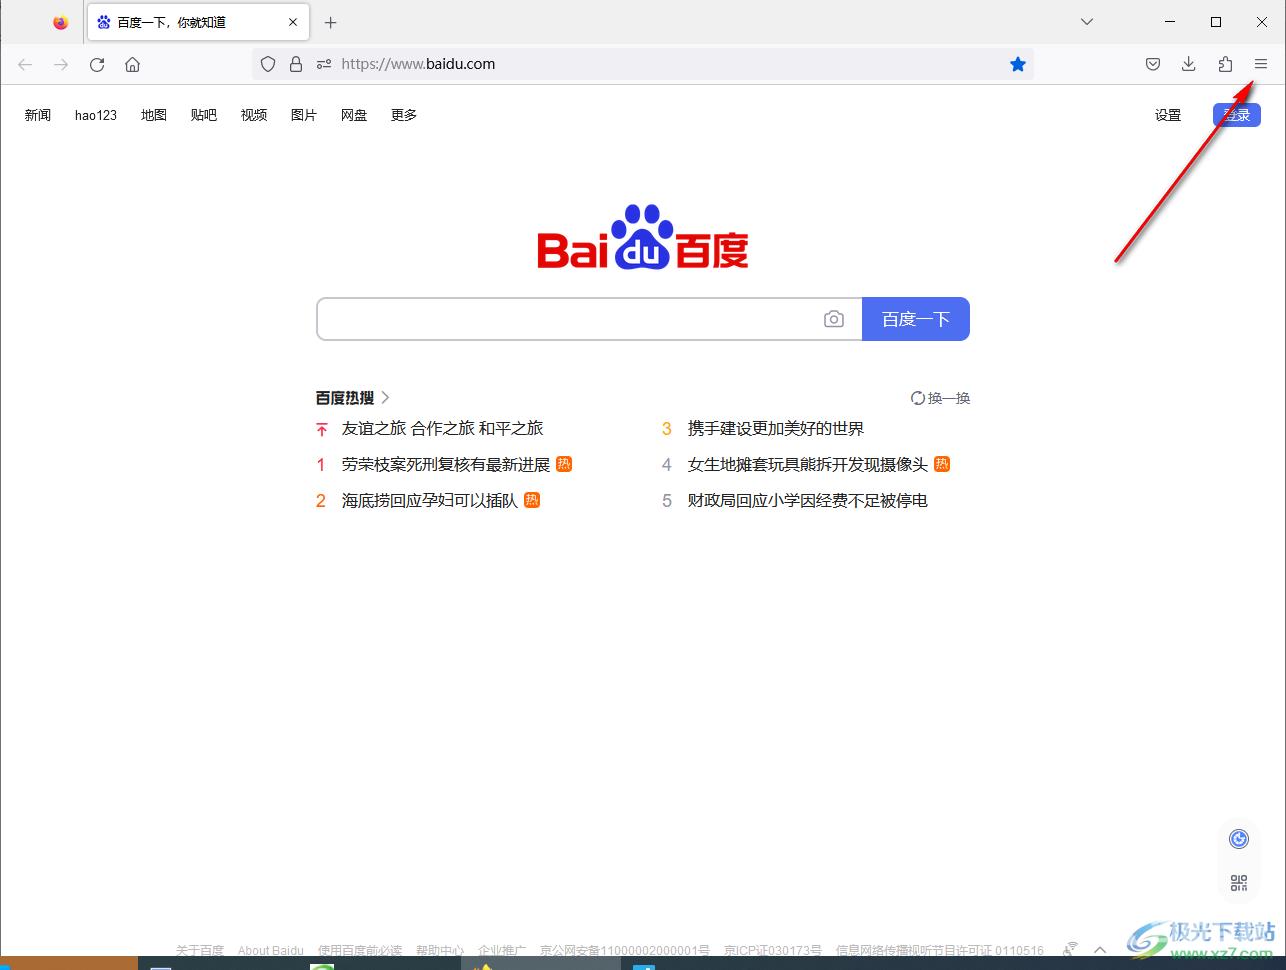The height and width of the screenshot is (970, 1286).
Task: Click the 百度热搜 heading
Action: [345, 398]
